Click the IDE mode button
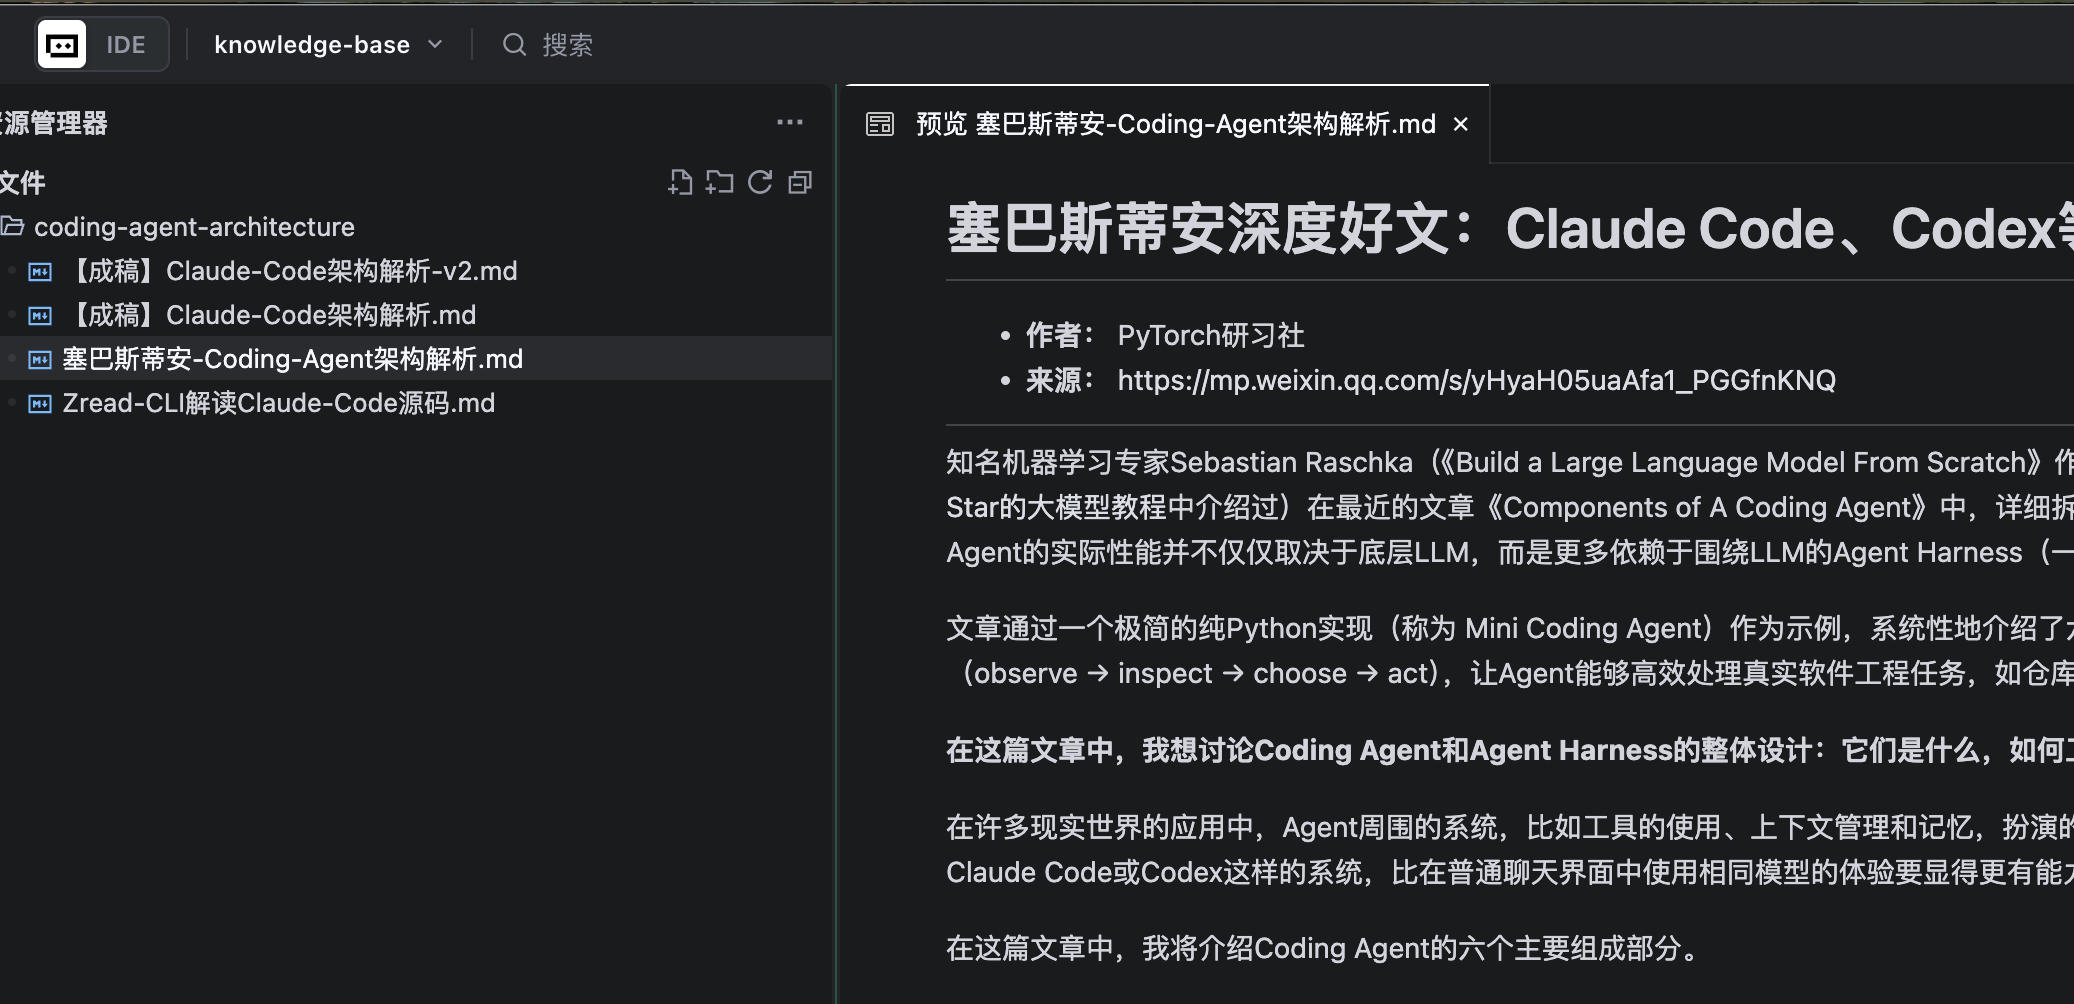2074x1004 pixels. tap(126, 45)
